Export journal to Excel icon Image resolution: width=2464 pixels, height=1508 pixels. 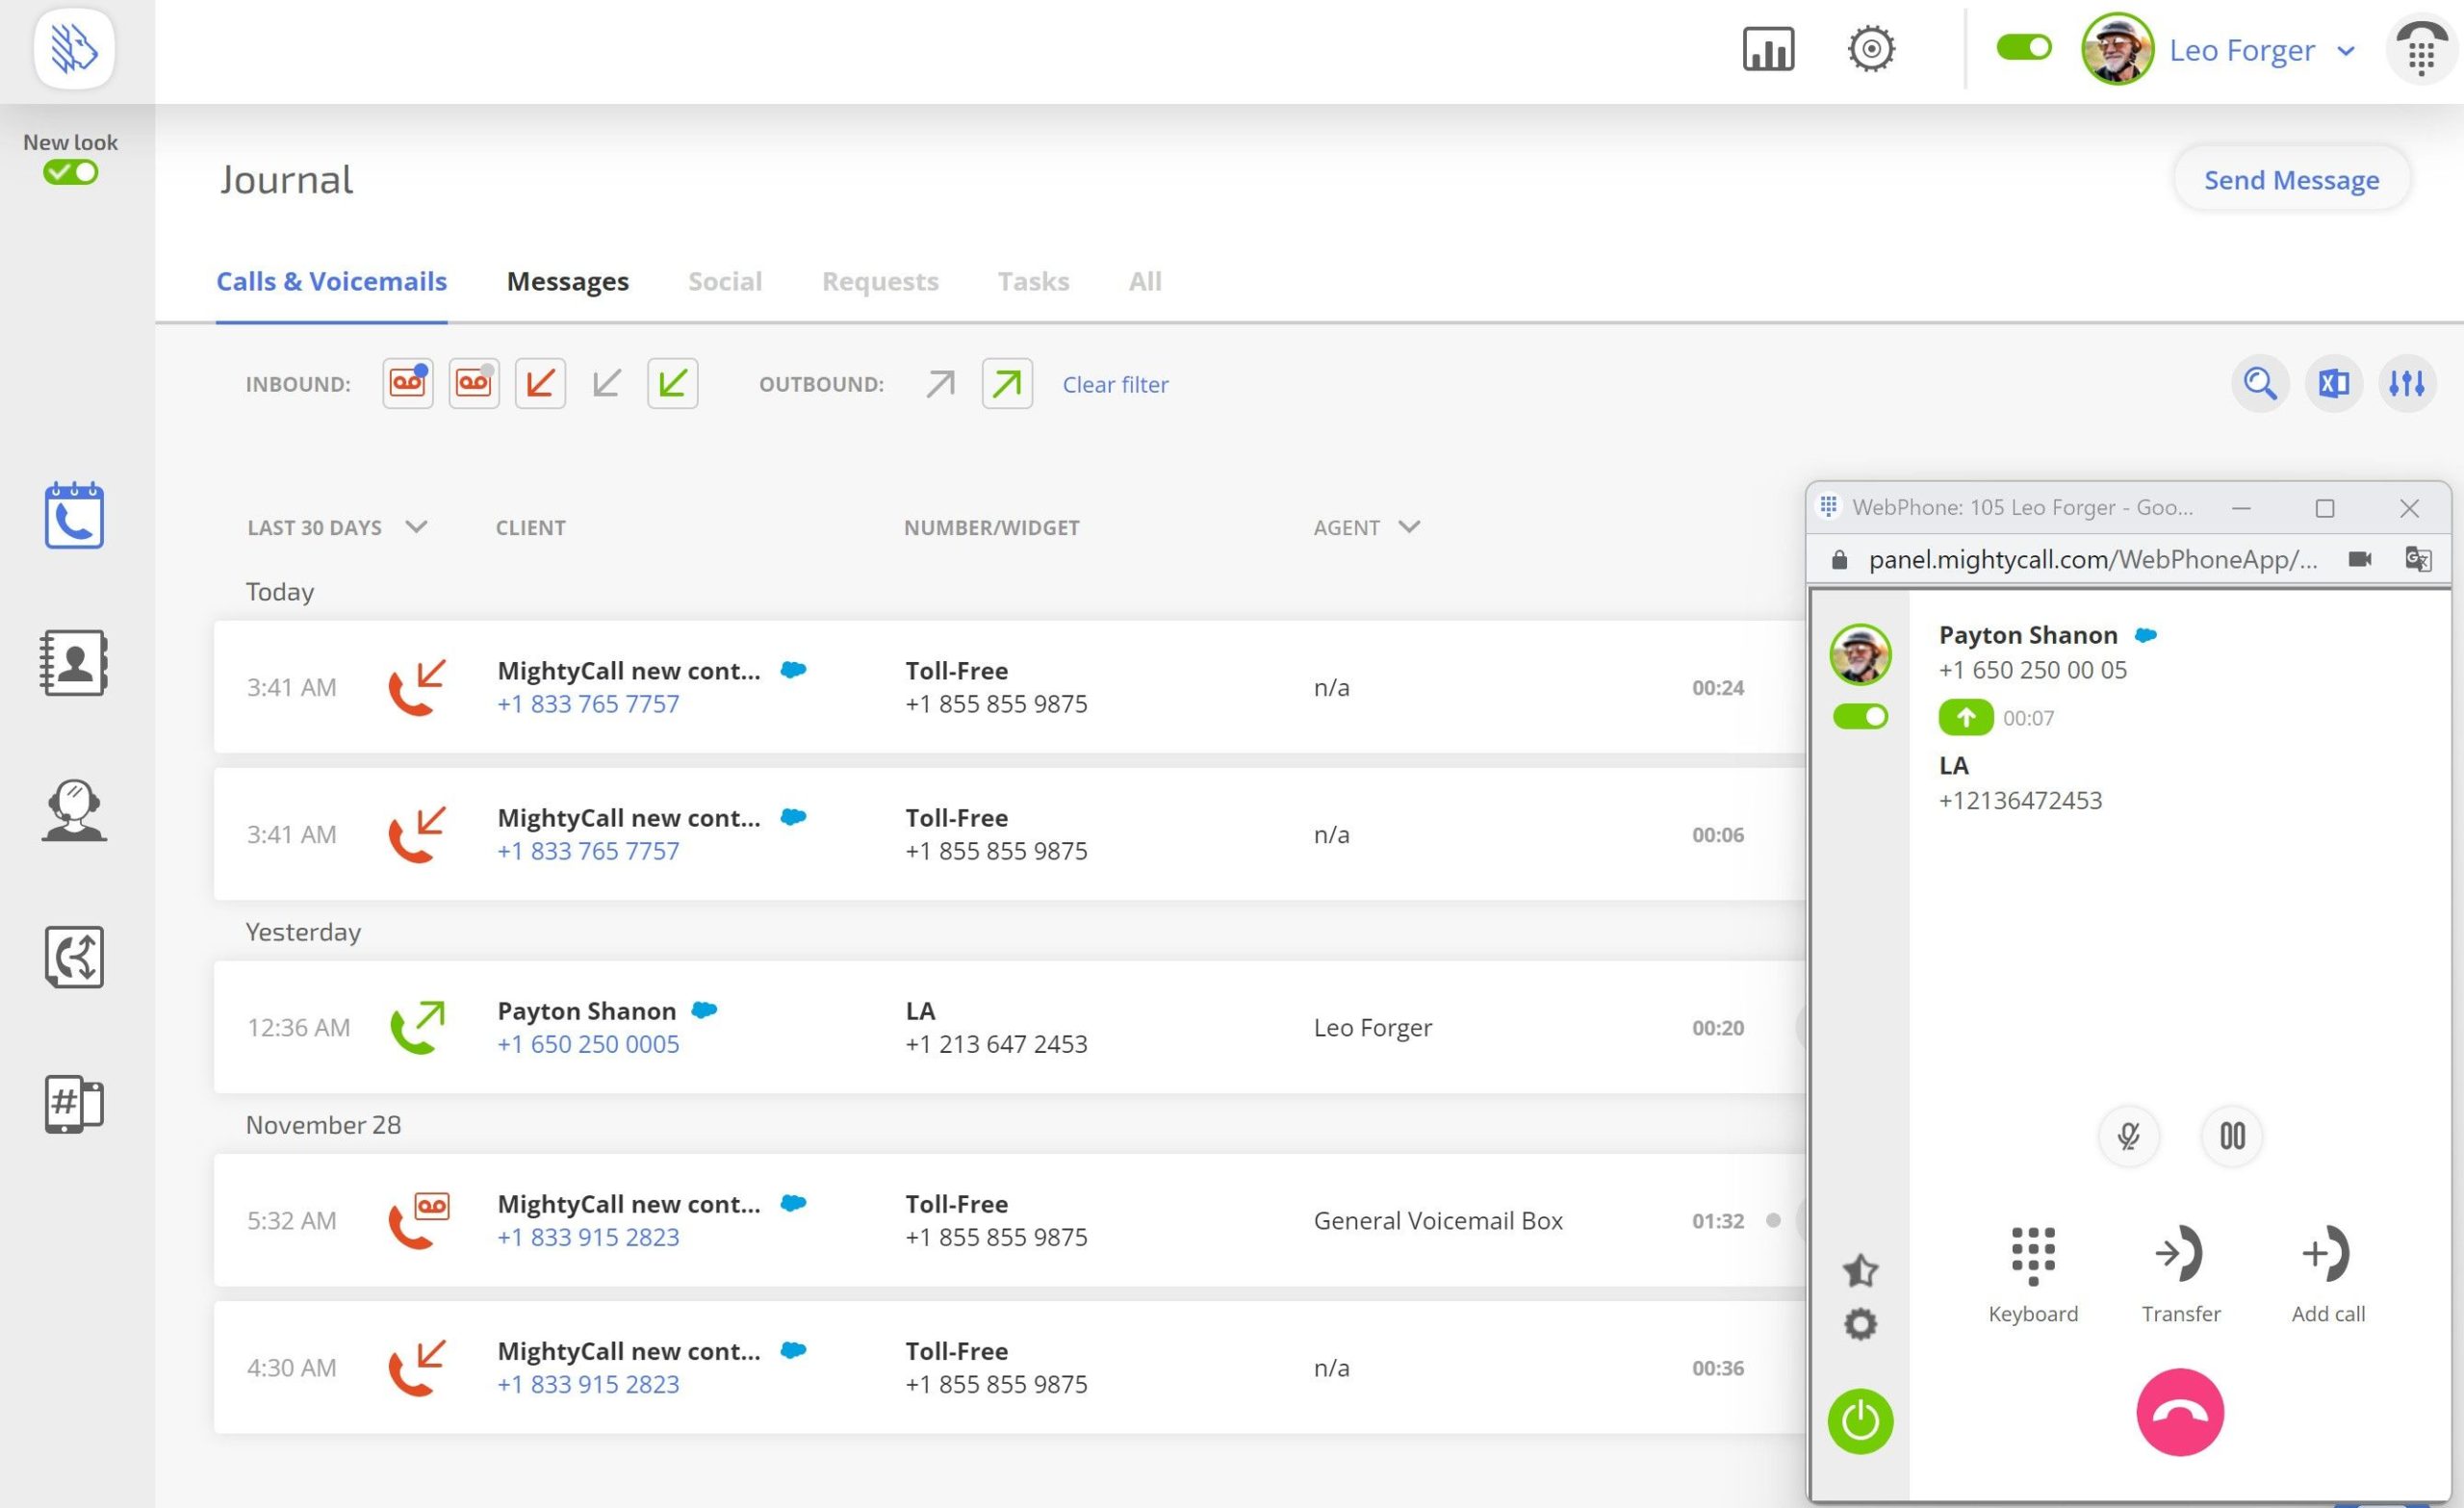[x=2333, y=383]
